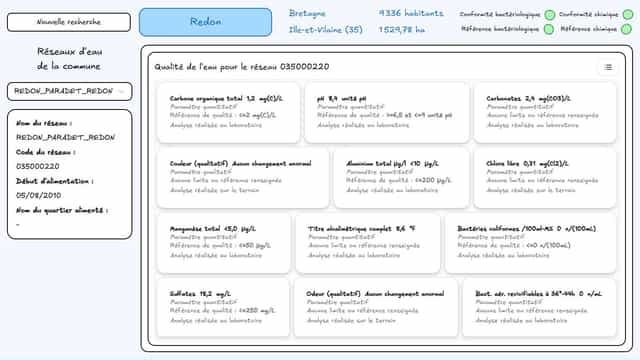
Task: Click the Ille-et-Vilaine (35) department label
Action: point(326,30)
